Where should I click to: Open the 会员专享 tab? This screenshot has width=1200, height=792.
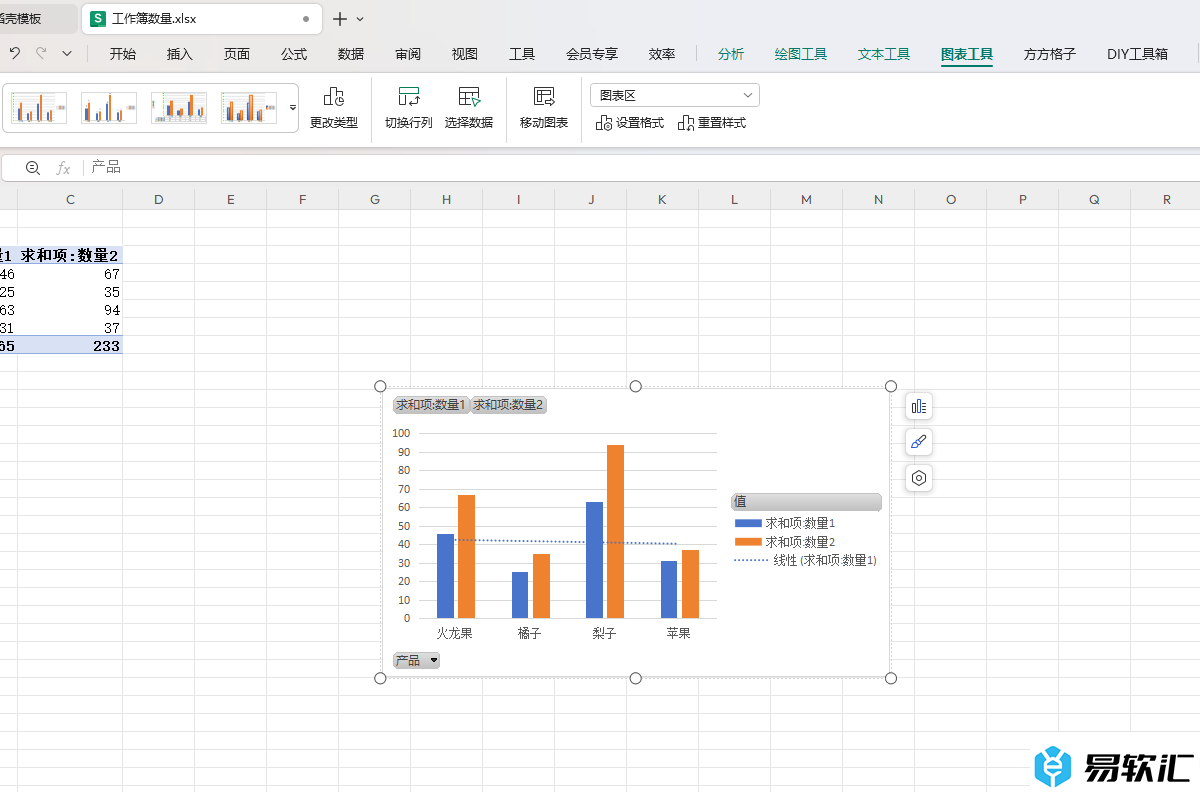tap(592, 54)
